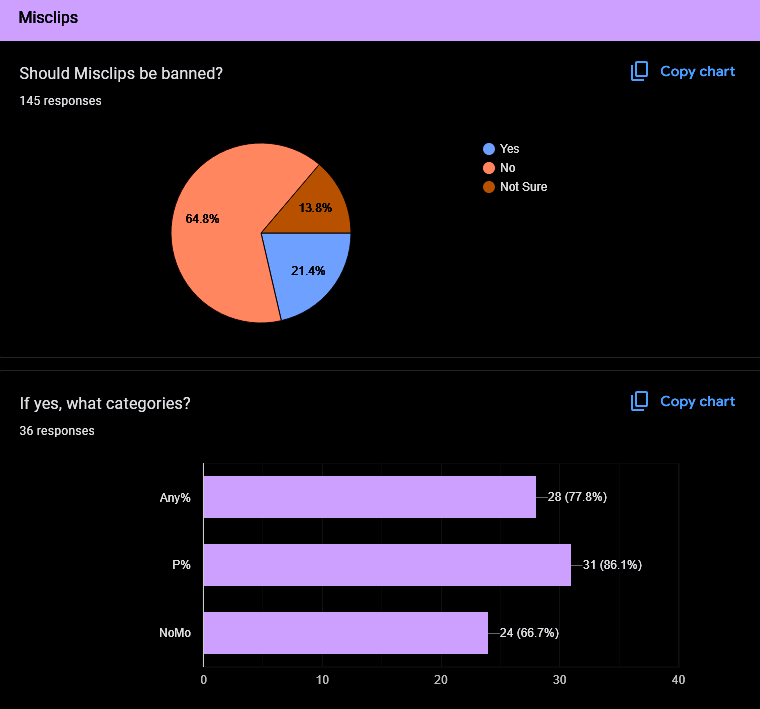Click the "Misclips" section header text
This screenshot has width=760, height=709.
[48, 18]
